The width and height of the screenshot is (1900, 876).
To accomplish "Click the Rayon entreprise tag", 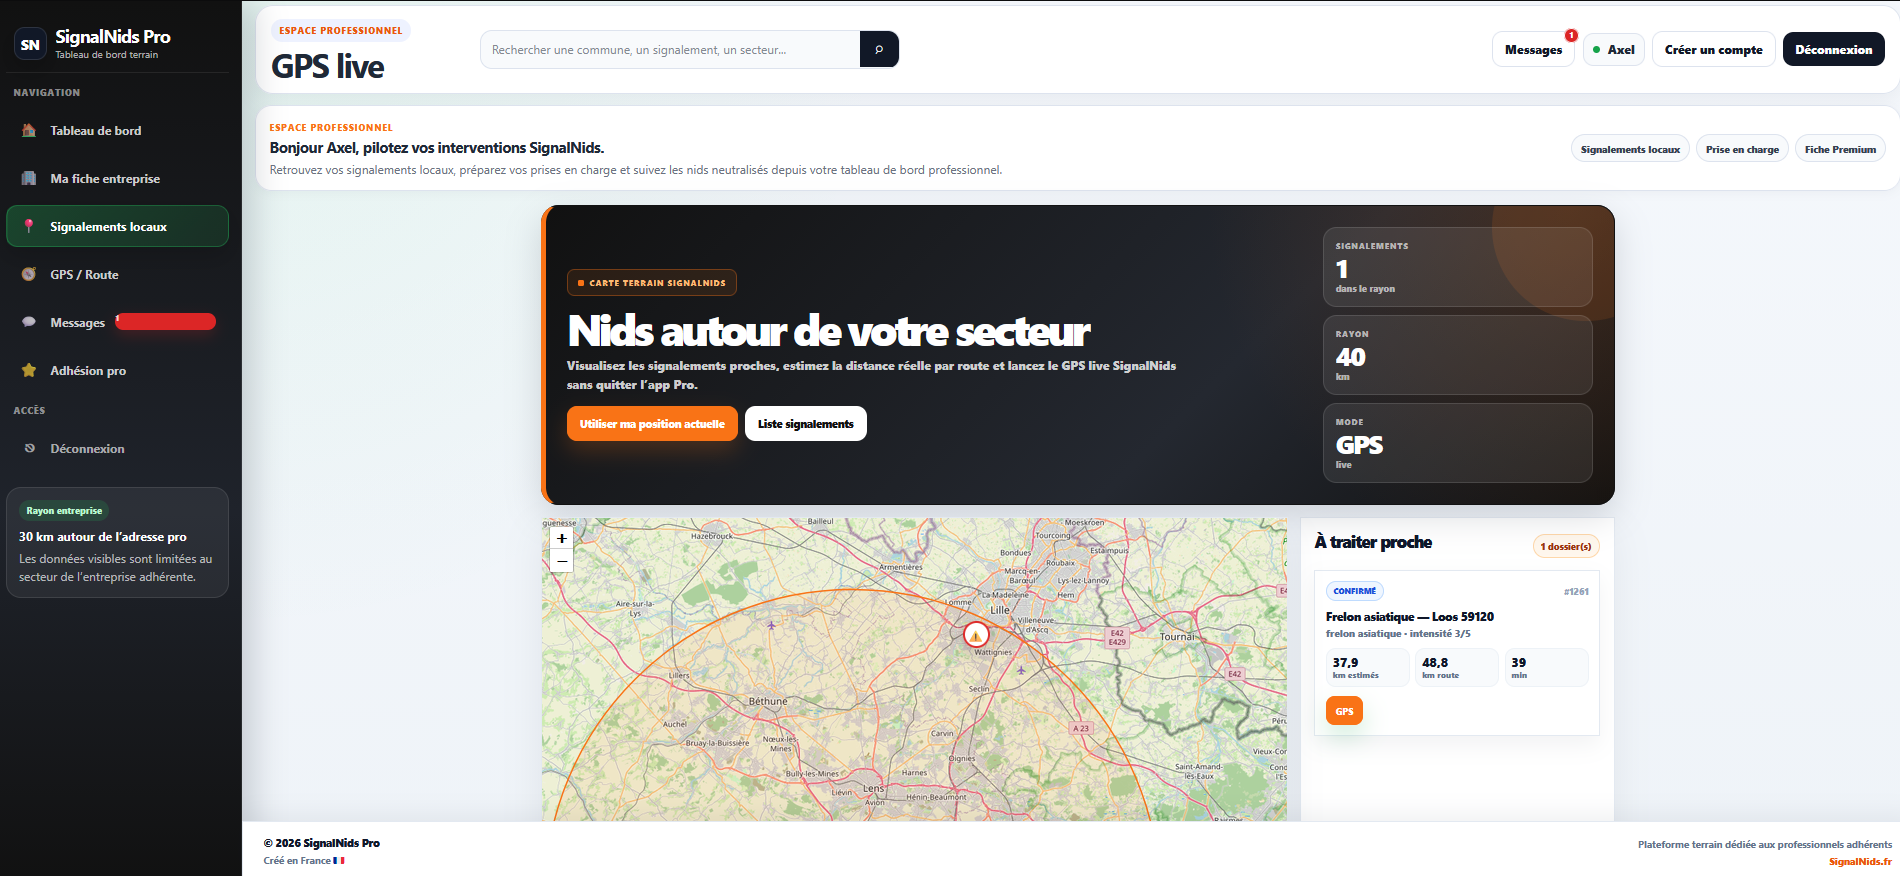I will 64,510.
